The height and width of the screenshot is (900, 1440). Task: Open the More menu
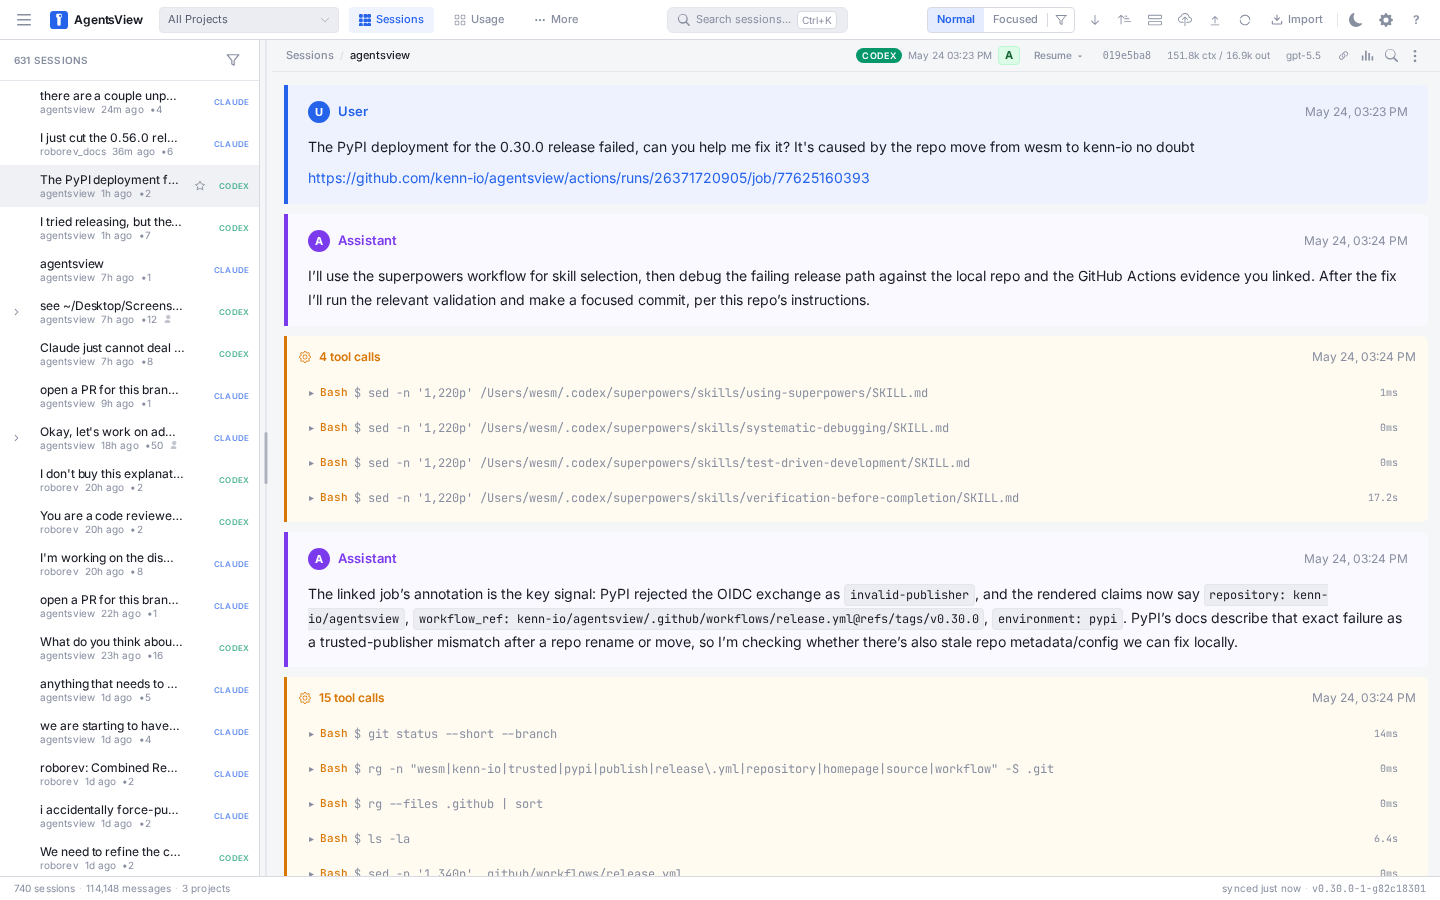tap(556, 20)
